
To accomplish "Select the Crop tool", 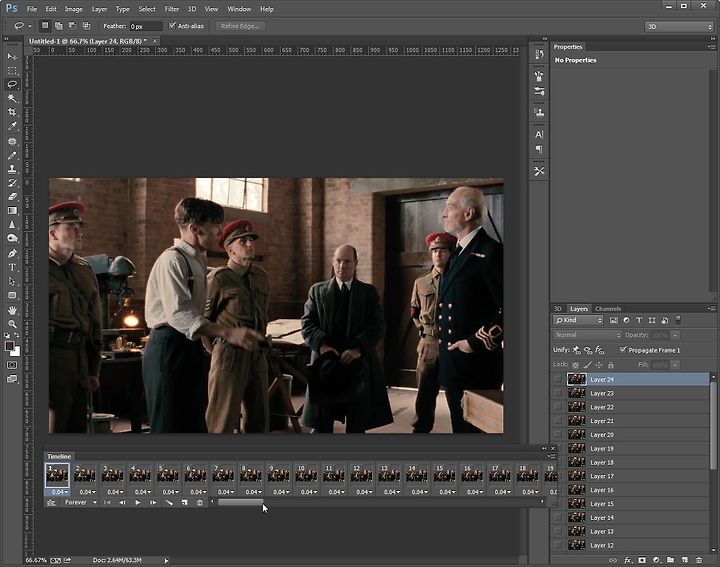I will (x=12, y=112).
